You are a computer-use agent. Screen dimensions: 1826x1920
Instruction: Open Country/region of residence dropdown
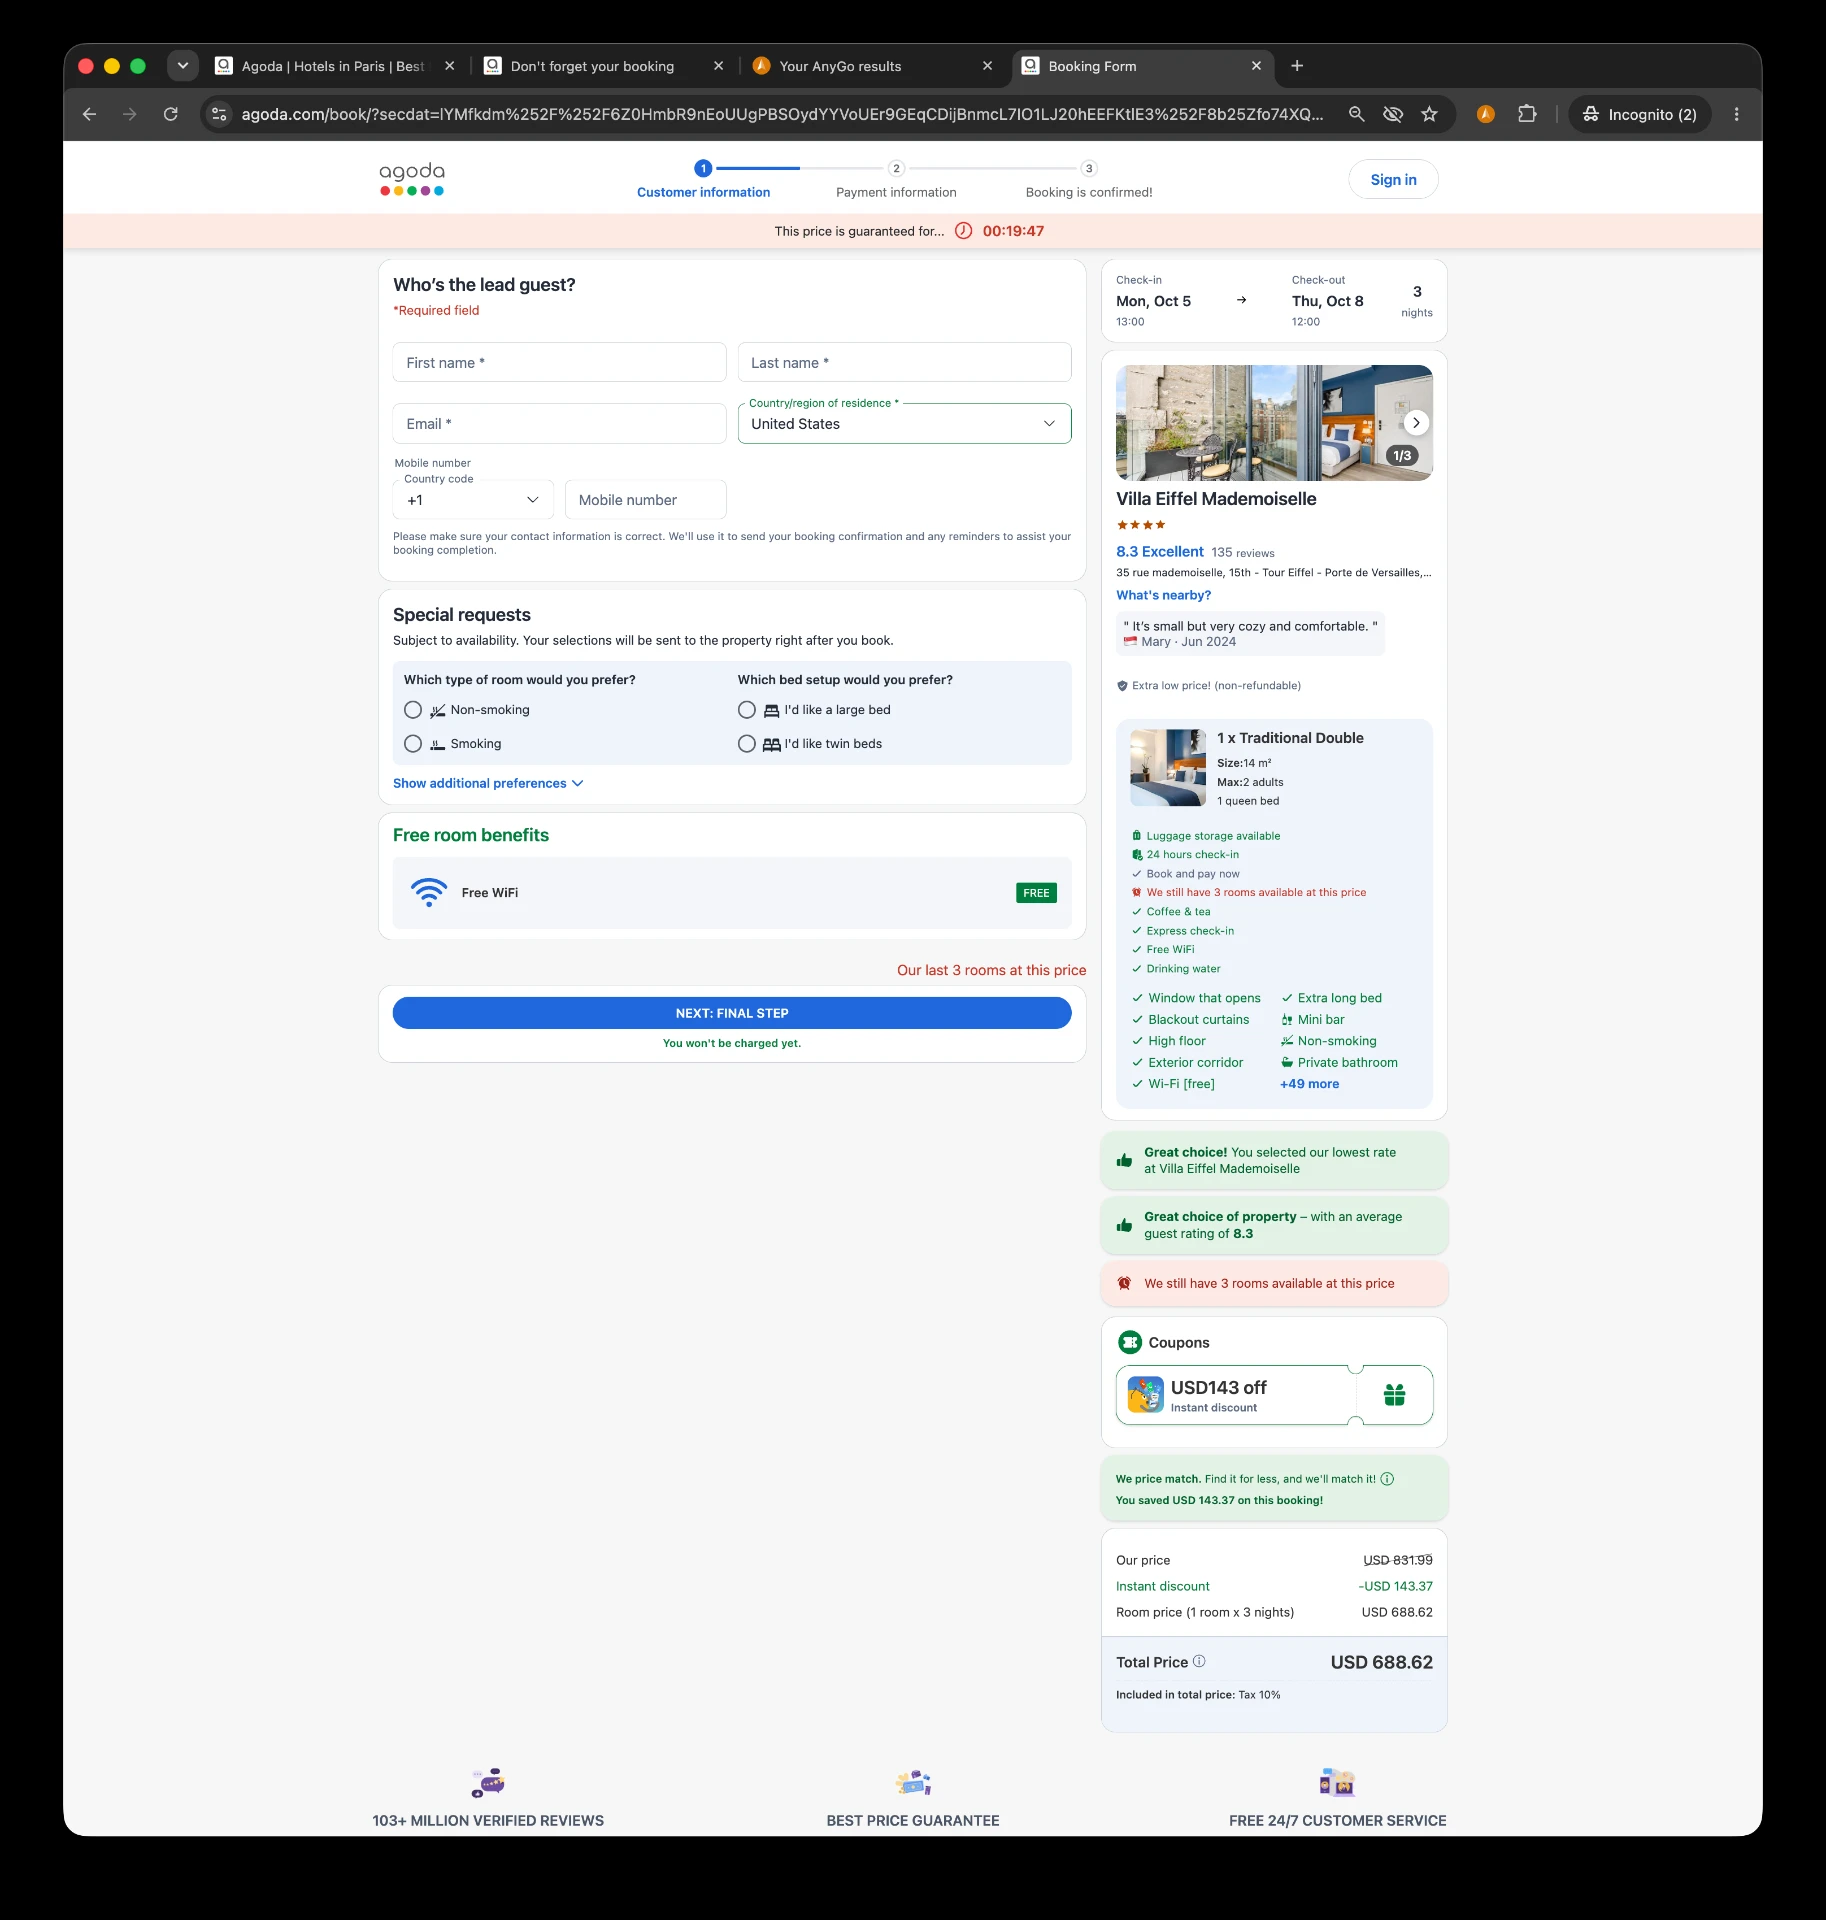[x=905, y=424]
